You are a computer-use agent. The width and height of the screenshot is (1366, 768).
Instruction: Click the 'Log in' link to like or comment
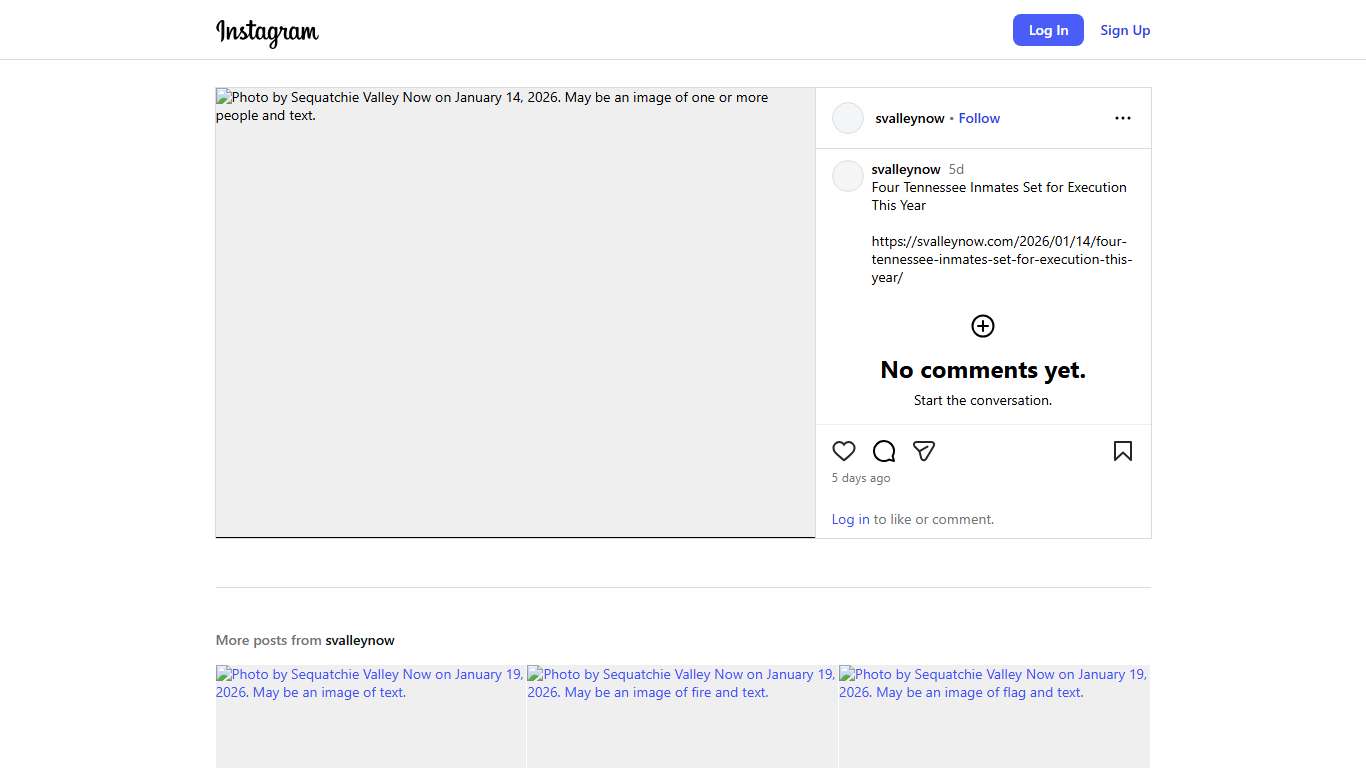click(850, 519)
